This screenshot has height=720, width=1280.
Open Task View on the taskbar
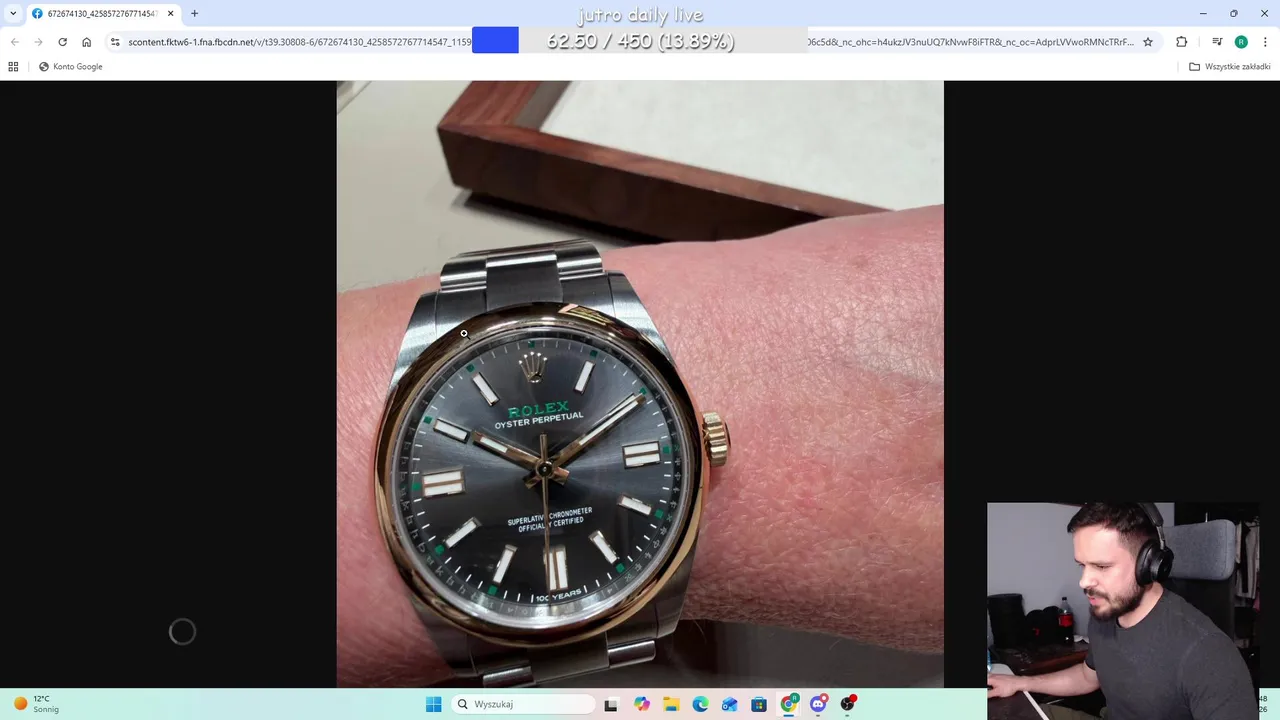point(611,704)
